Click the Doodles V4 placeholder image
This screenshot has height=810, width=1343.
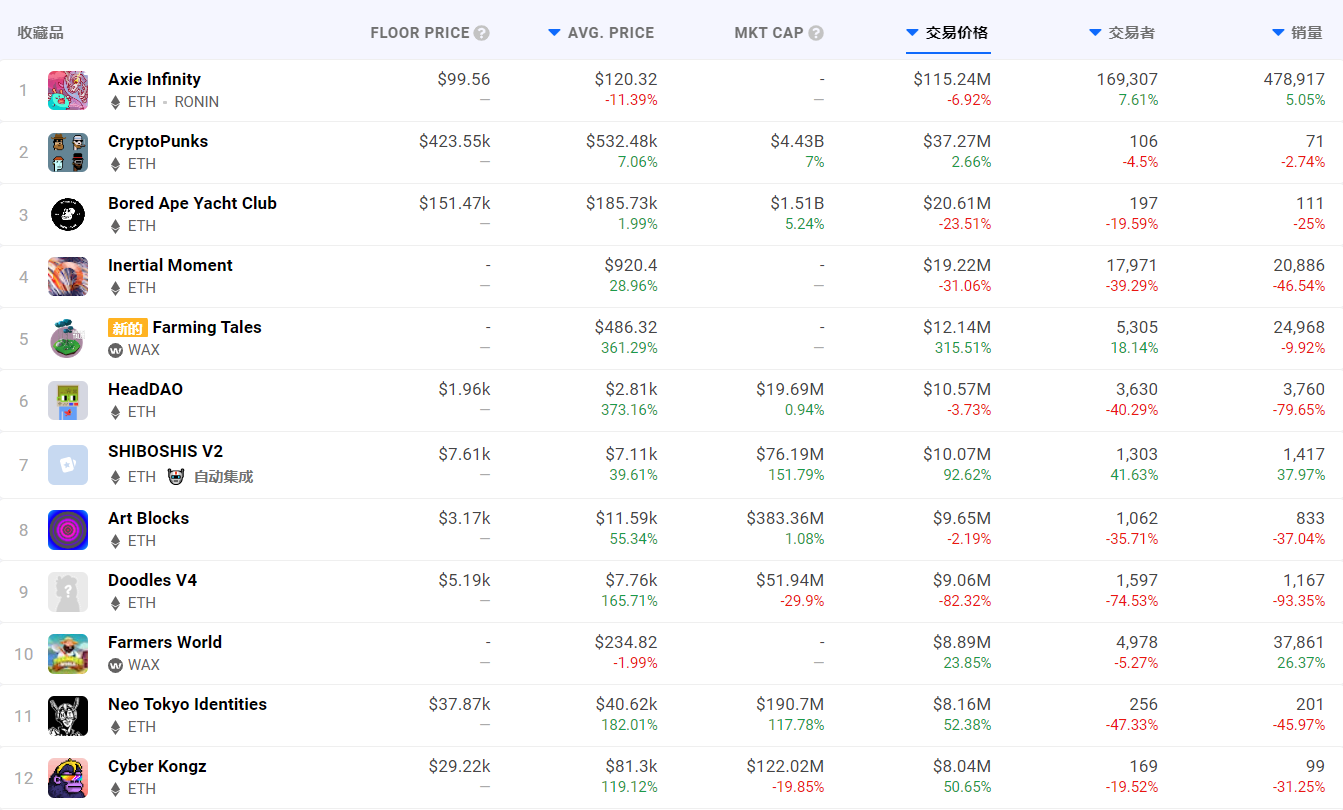(68, 592)
